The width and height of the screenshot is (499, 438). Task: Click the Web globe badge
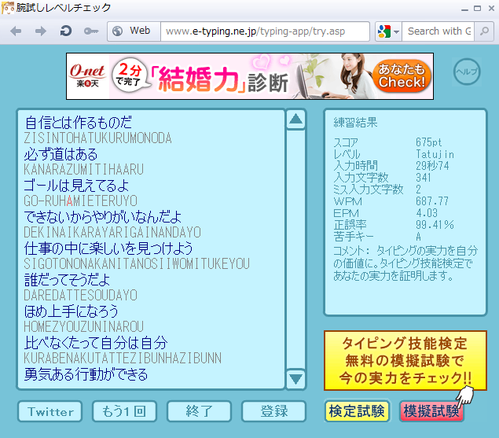(133, 31)
